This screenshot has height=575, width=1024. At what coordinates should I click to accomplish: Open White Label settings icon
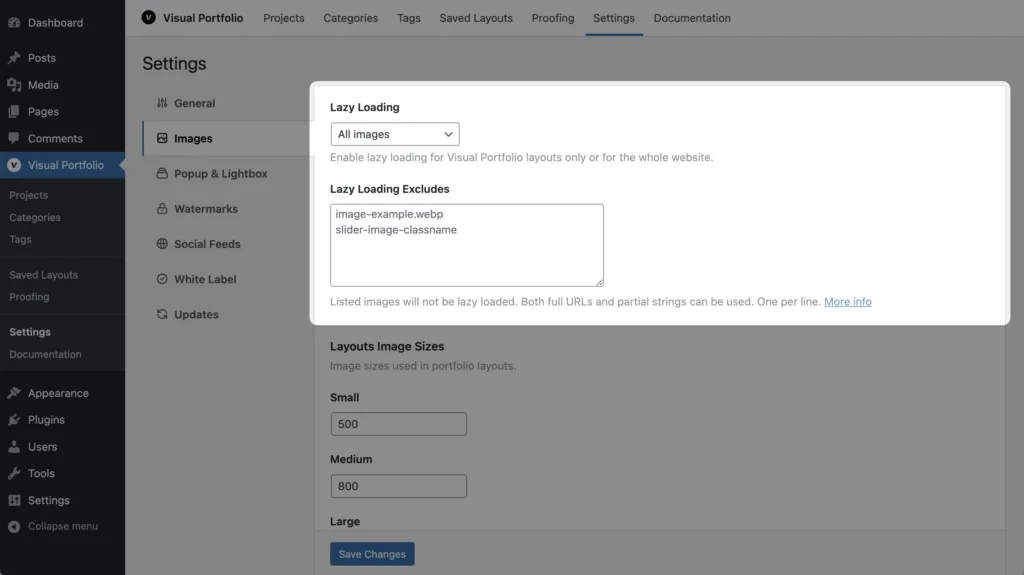click(162, 279)
